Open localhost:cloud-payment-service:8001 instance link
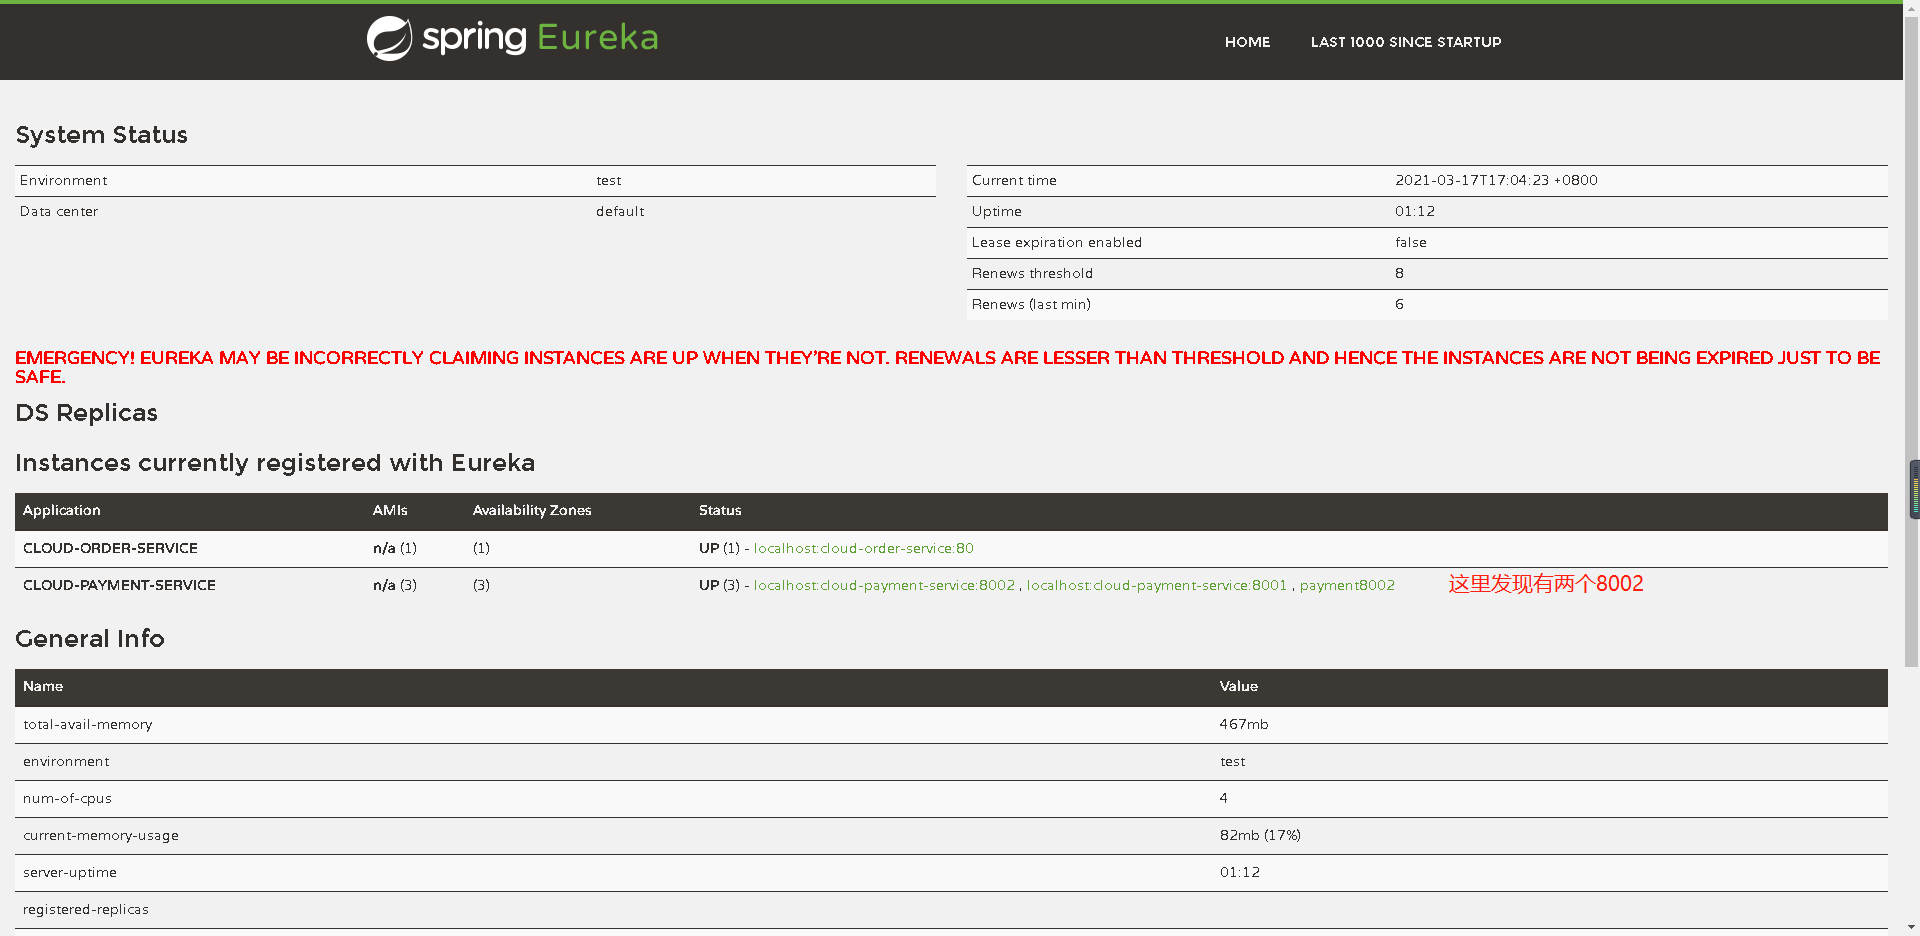Image resolution: width=1920 pixels, height=936 pixels. (x=1156, y=585)
